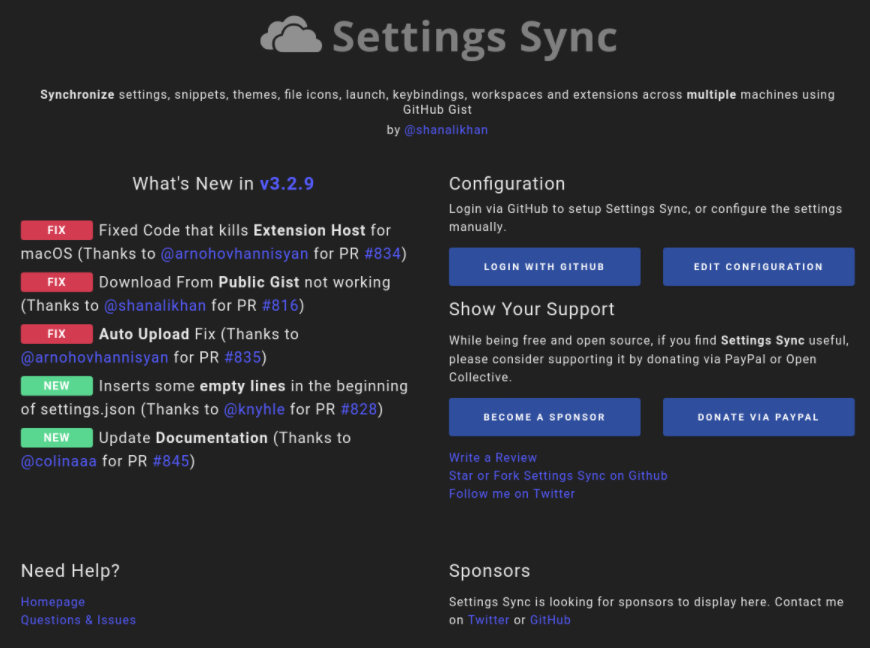
Task: Open the Homepage help link
Action: tap(53, 602)
